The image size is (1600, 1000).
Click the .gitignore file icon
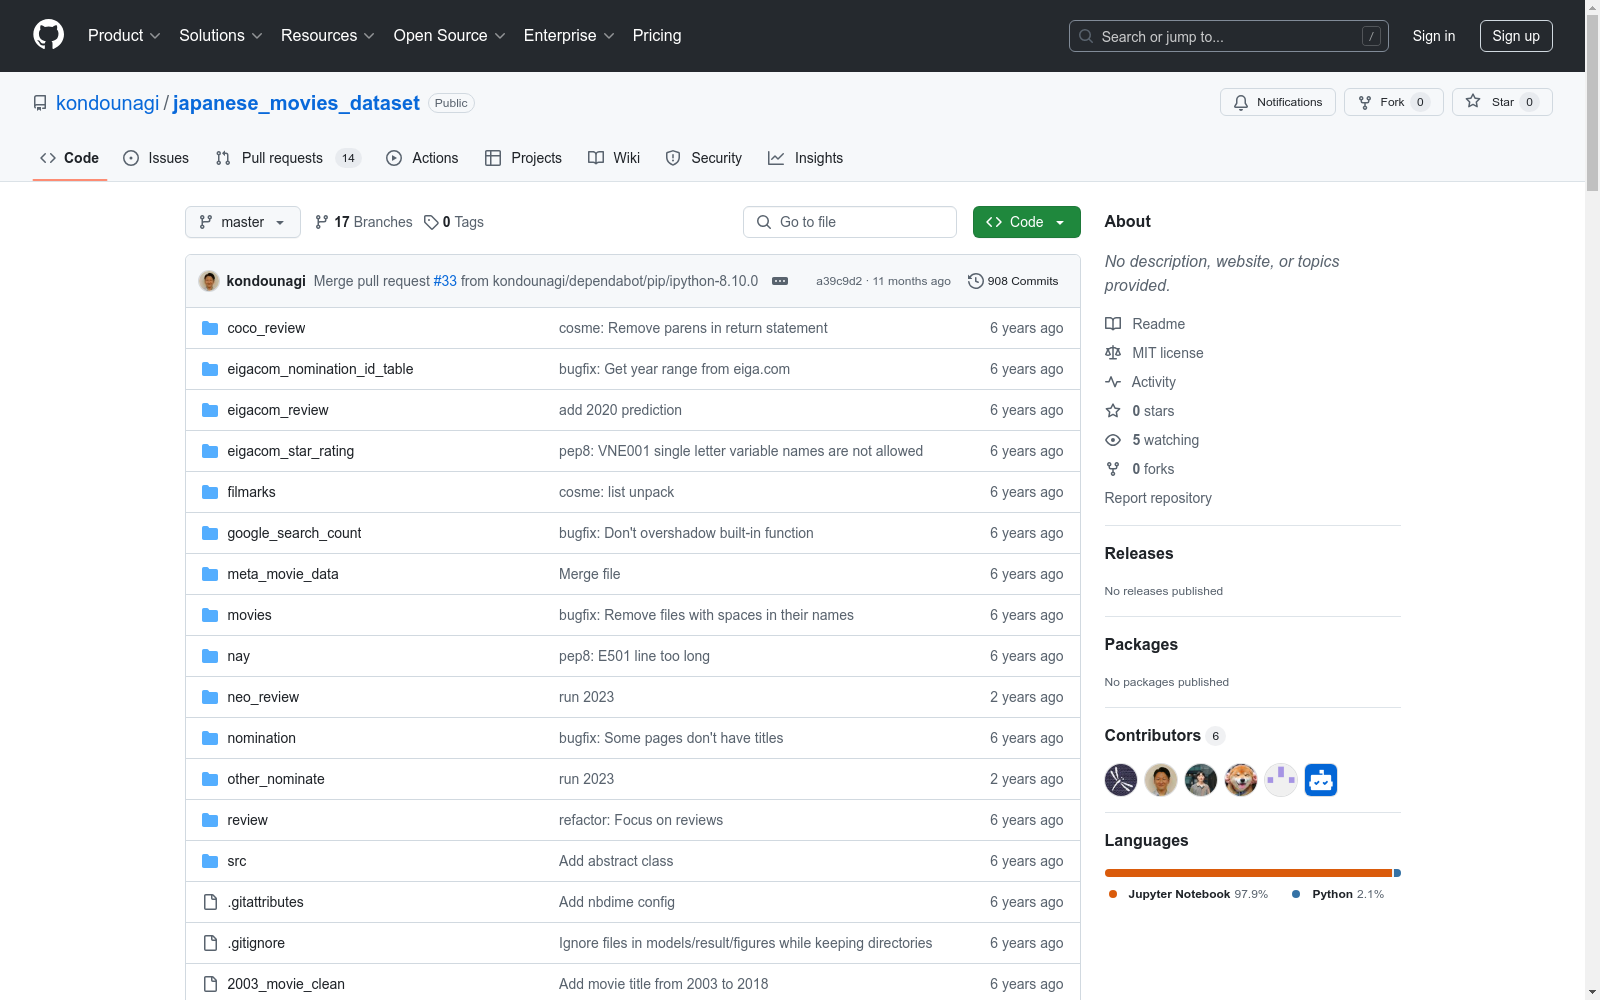point(210,943)
